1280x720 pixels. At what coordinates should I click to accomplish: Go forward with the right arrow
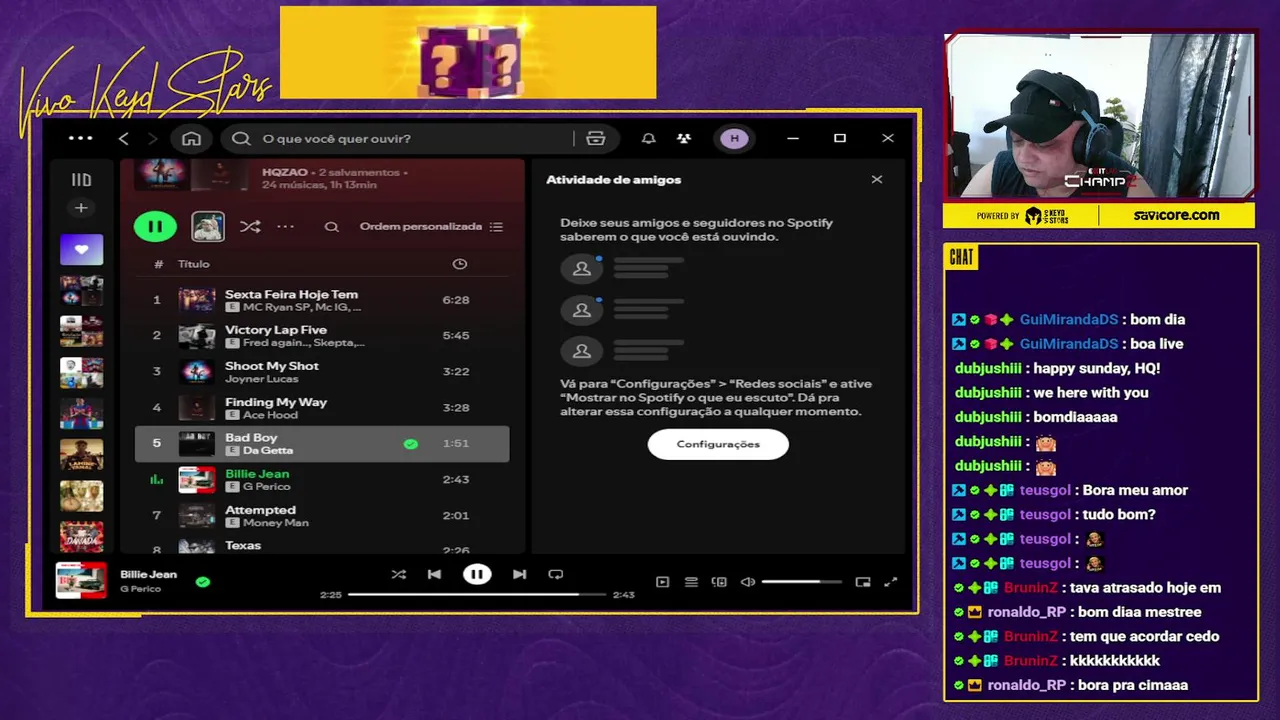click(x=153, y=138)
